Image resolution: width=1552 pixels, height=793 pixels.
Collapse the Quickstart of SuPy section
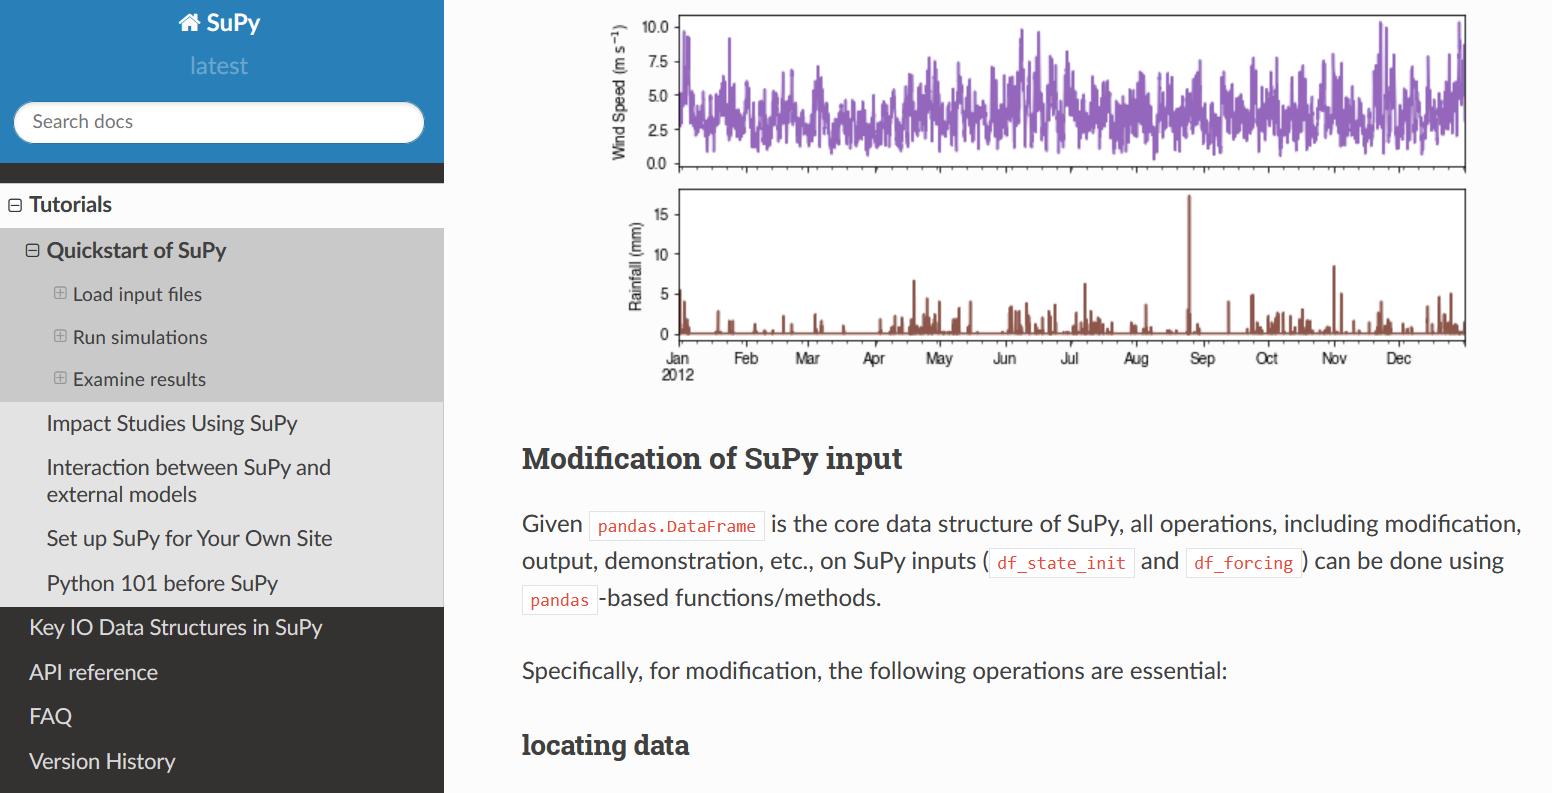(x=31, y=250)
